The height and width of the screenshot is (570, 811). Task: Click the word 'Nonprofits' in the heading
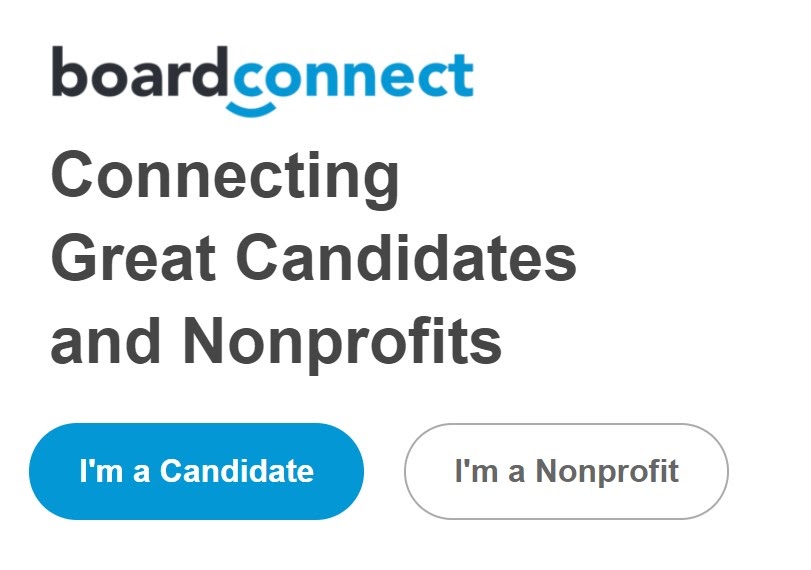coord(342,343)
